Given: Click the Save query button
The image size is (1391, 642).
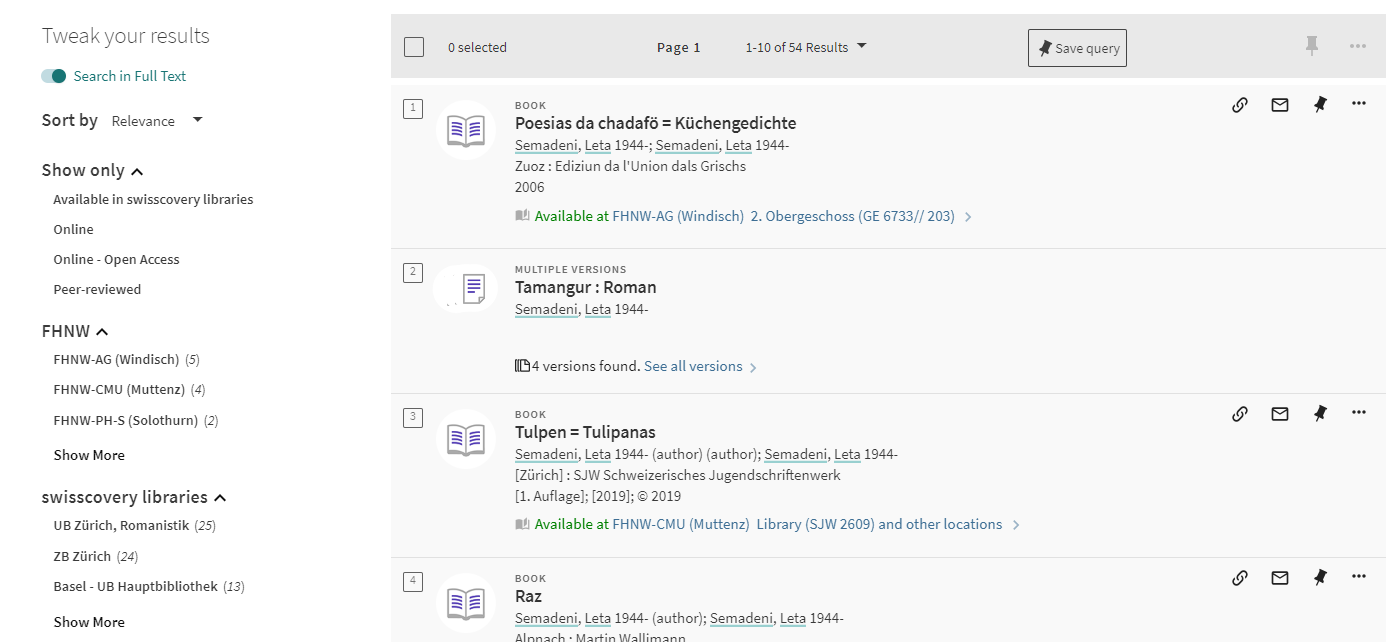Looking at the screenshot, I should pyautogui.click(x=1077, y=48).
